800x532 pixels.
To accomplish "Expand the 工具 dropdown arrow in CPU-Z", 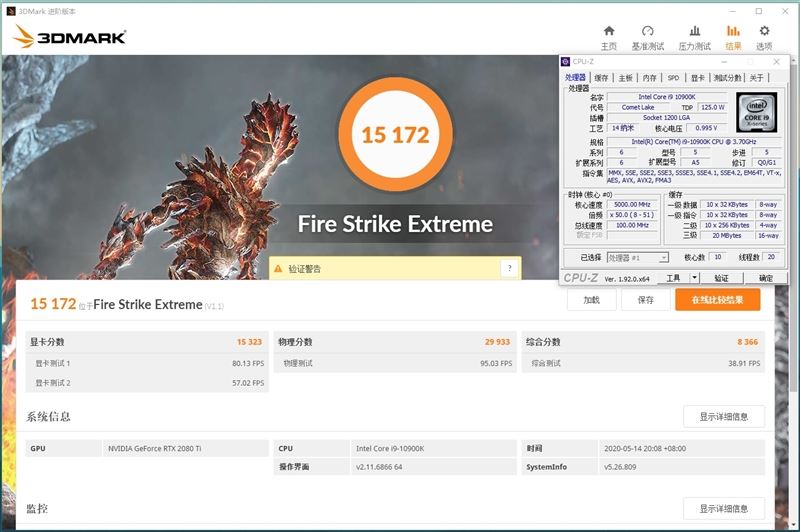I will (x=694, y=278).
